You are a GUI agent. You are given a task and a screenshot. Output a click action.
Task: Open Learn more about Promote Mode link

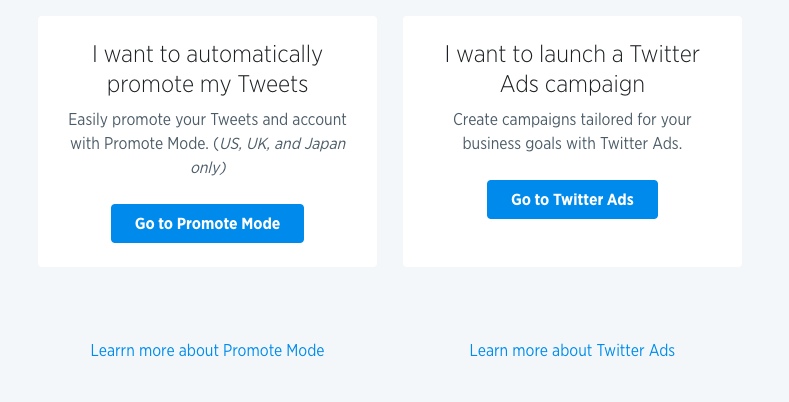[x=207, y=350]
